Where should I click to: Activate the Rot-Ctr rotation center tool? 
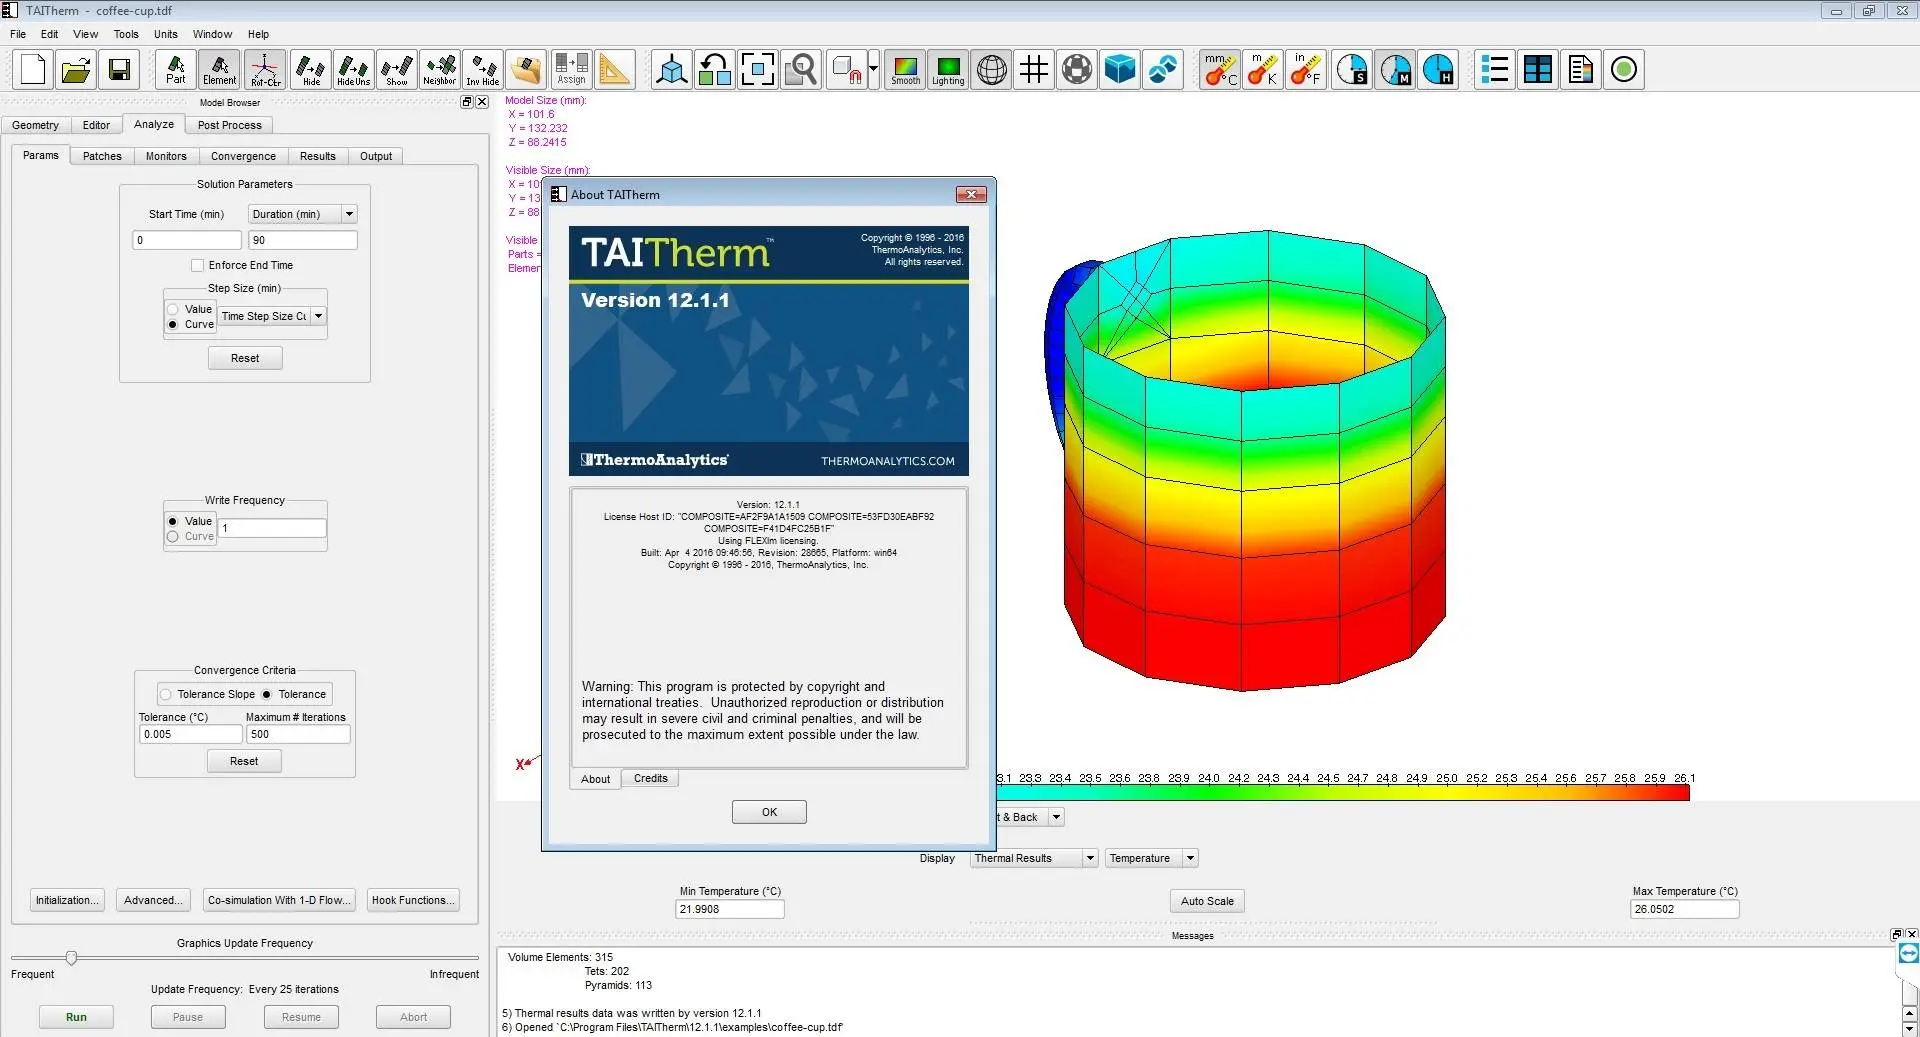[x=265, y=70]
